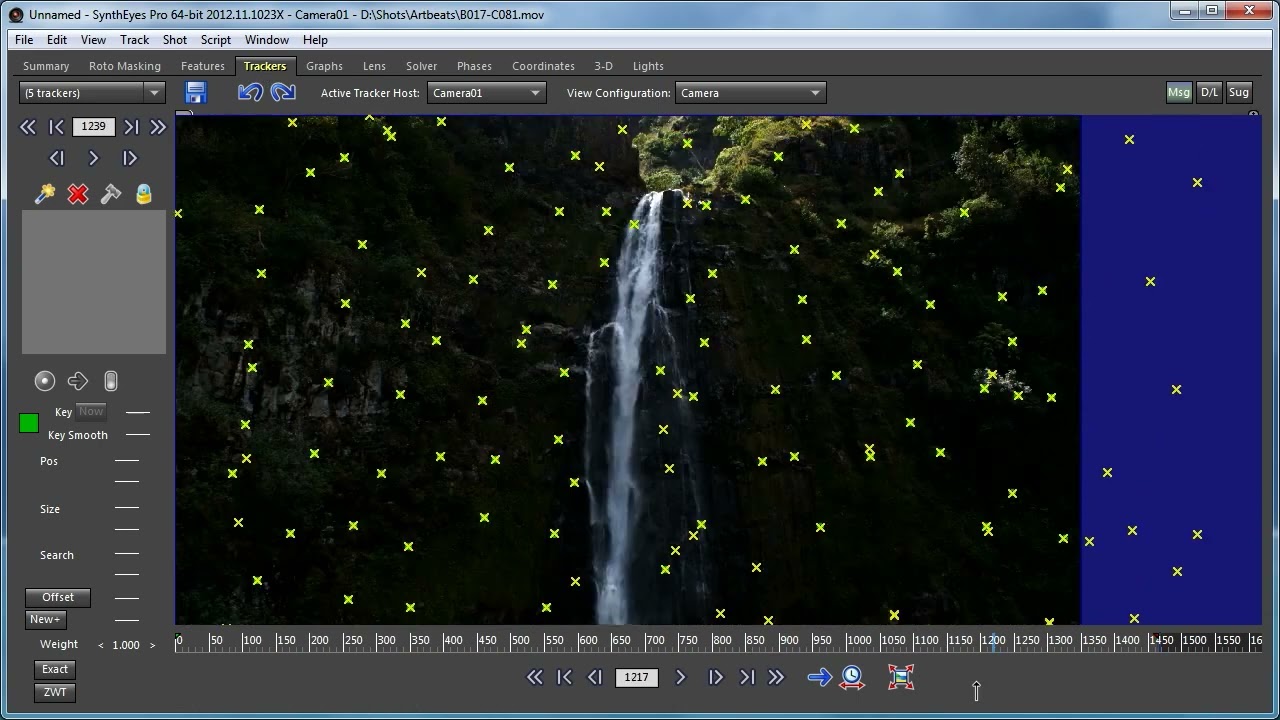Click the green tracker color swatch
The width and height of the screenshot is (1280, 720).
click(x=29, y=424)
